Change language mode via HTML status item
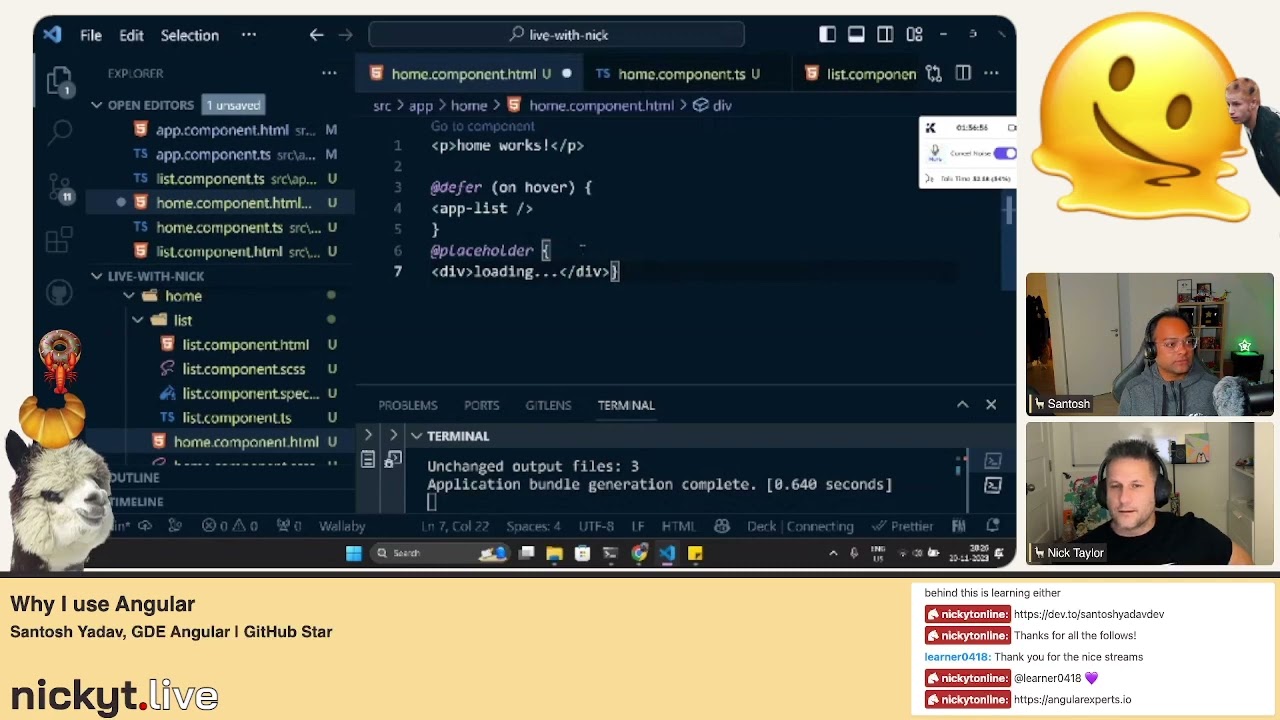Viewport: 1280px width, 720px height. point(678,526)
